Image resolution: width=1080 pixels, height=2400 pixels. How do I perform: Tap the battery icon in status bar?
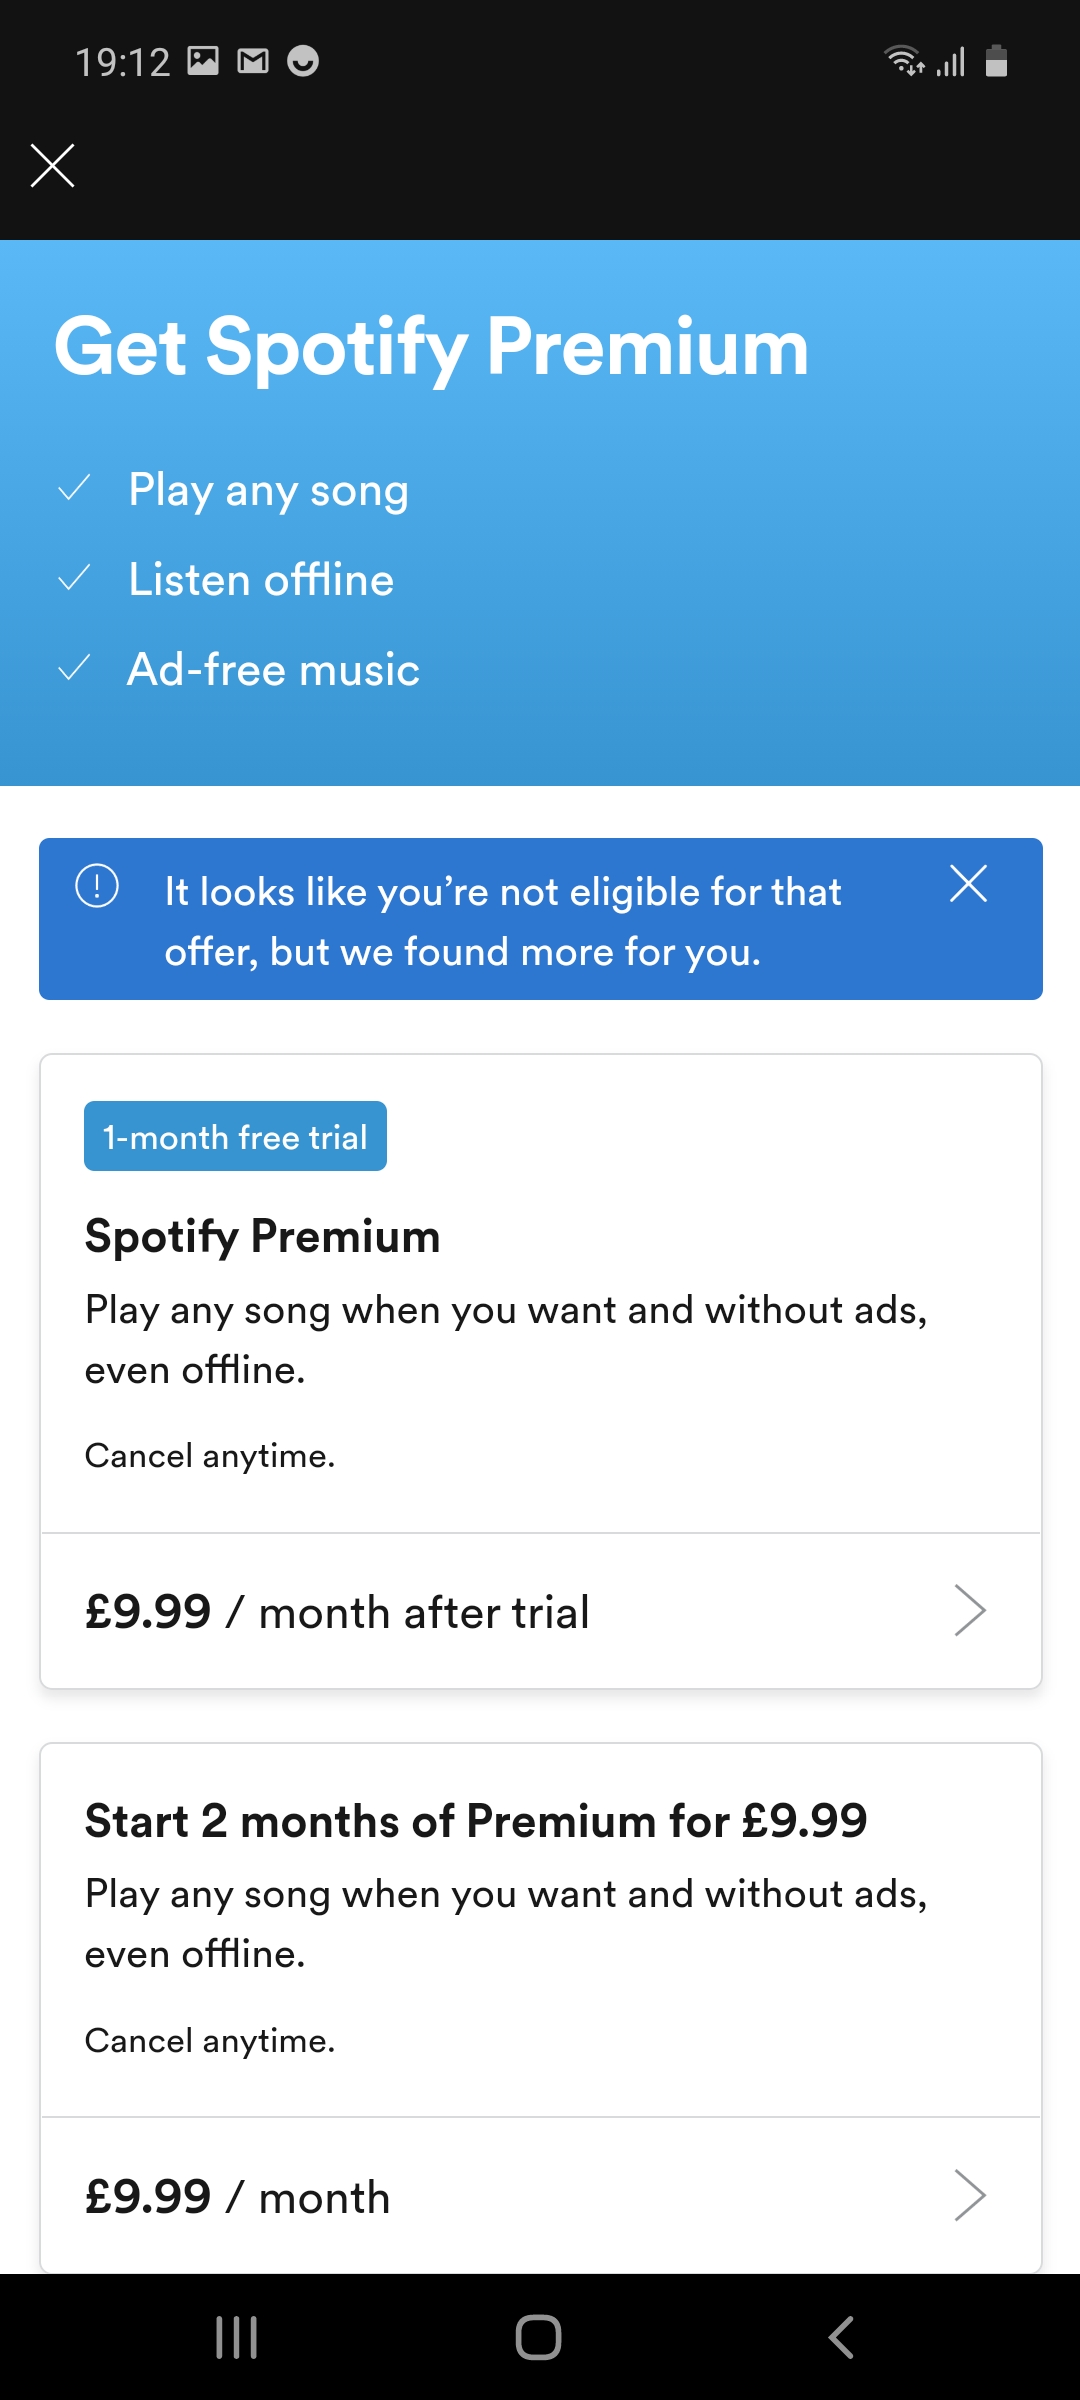[996, 62]
